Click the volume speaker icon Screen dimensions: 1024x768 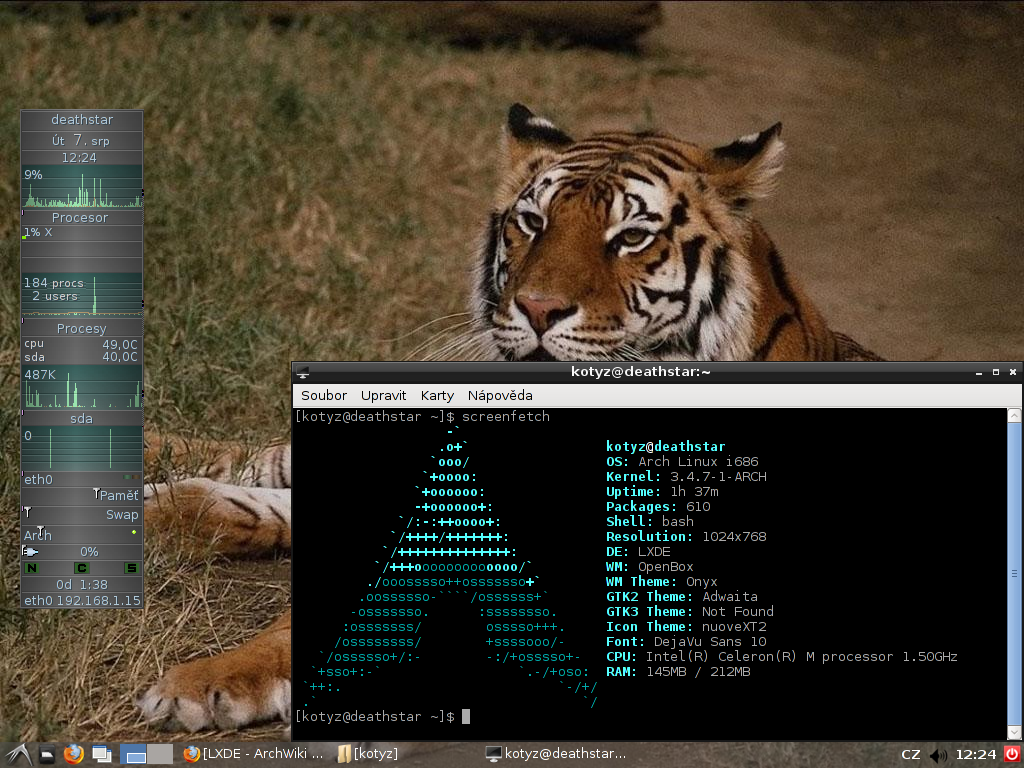[938, 755]
